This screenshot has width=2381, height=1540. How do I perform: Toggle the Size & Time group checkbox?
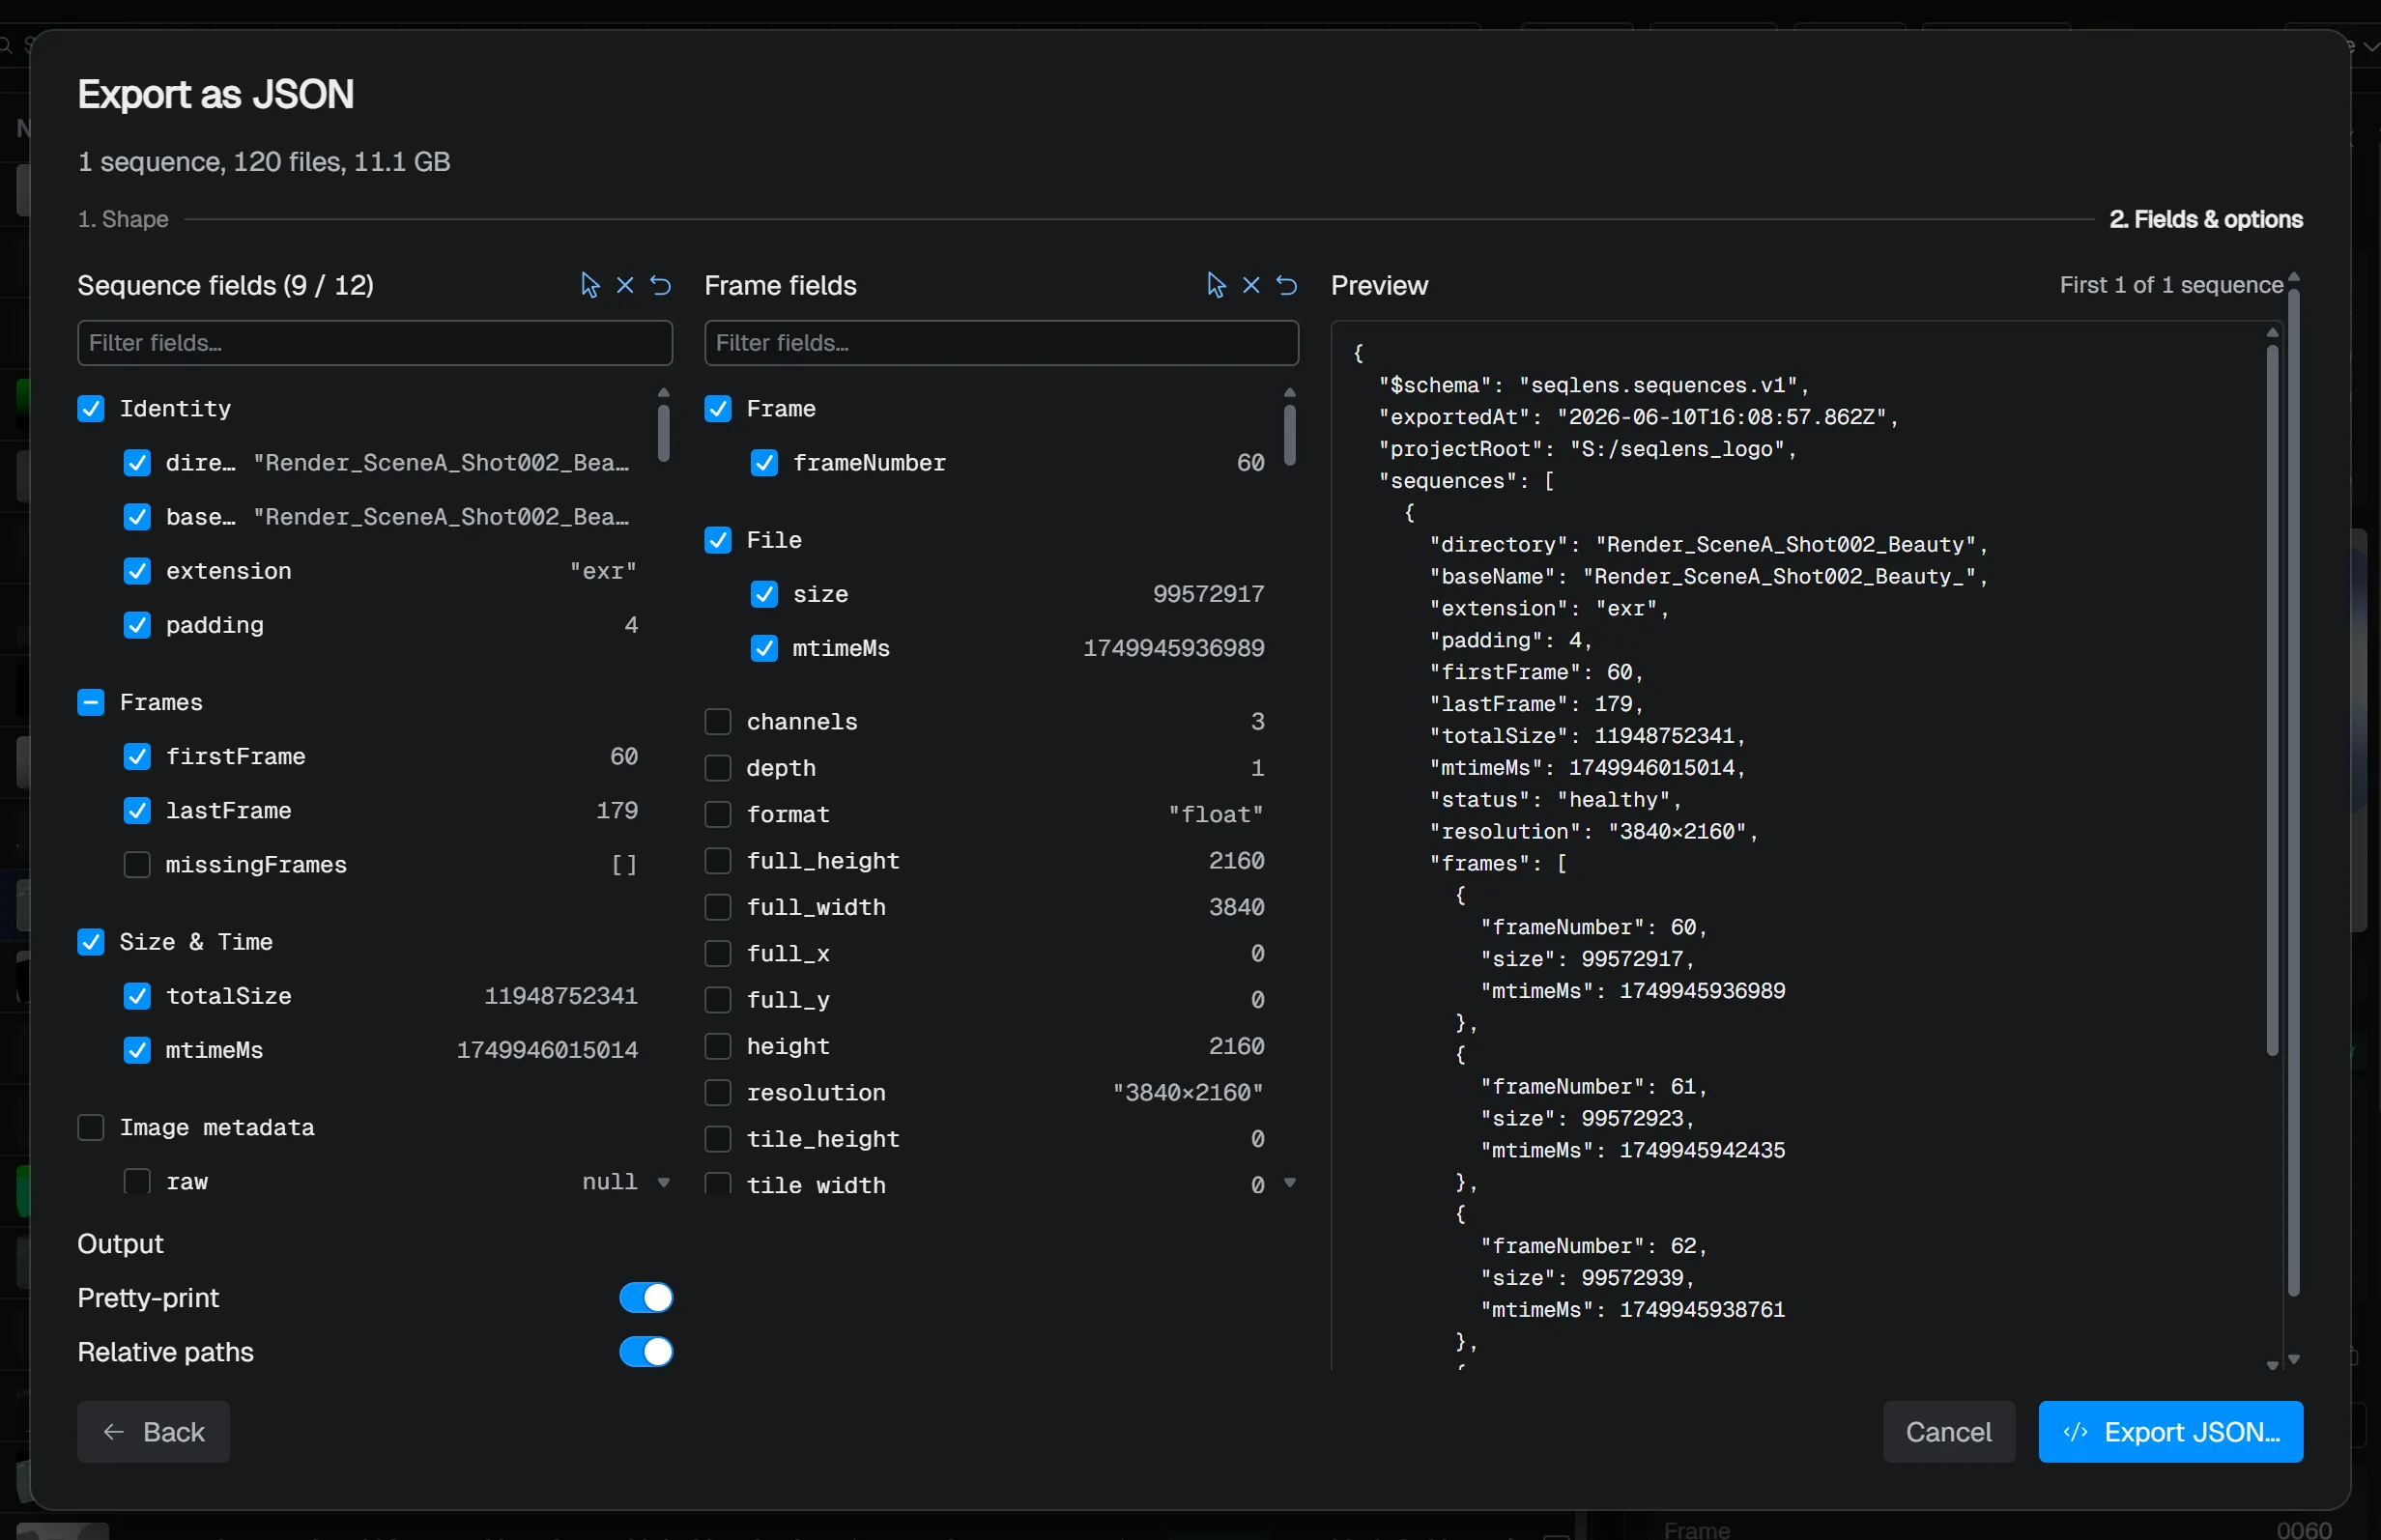click(x=91, y=942)
